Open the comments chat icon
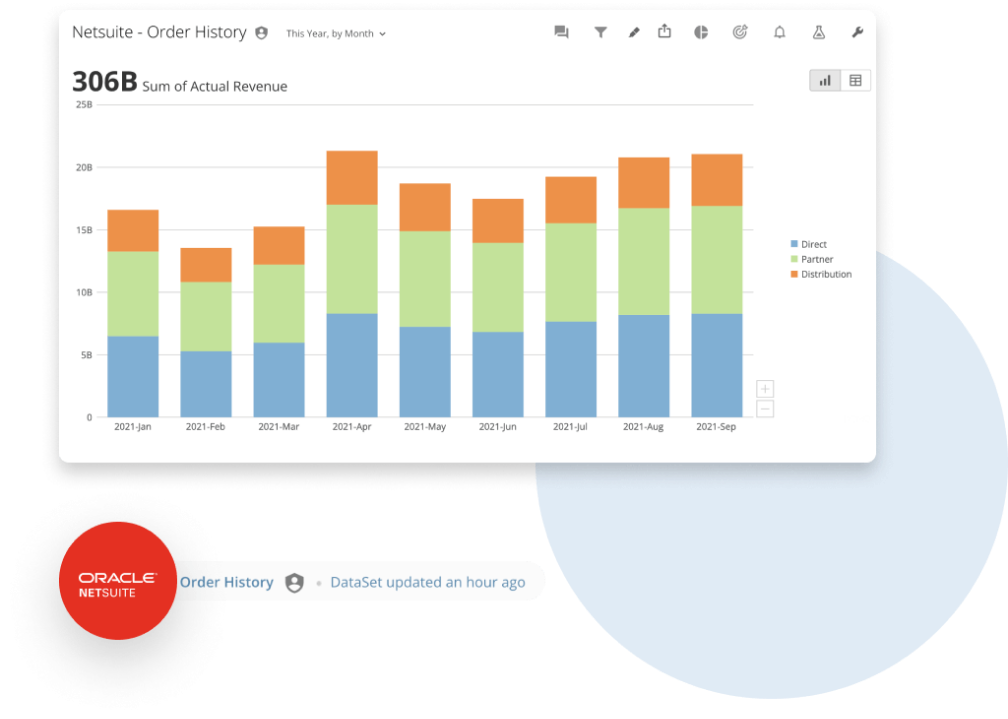 [x=561, y=32]
